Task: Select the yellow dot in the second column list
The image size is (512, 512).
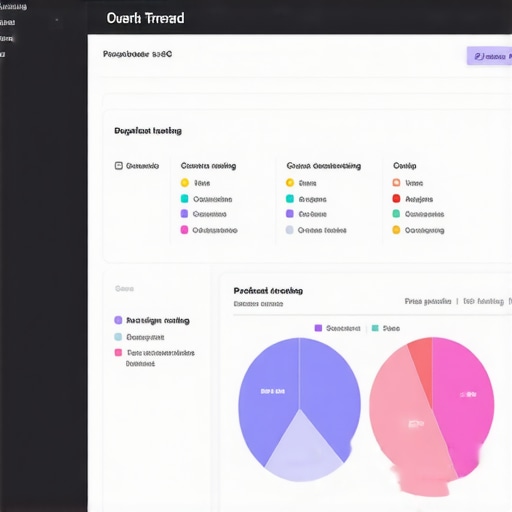Action: [185, 183]
